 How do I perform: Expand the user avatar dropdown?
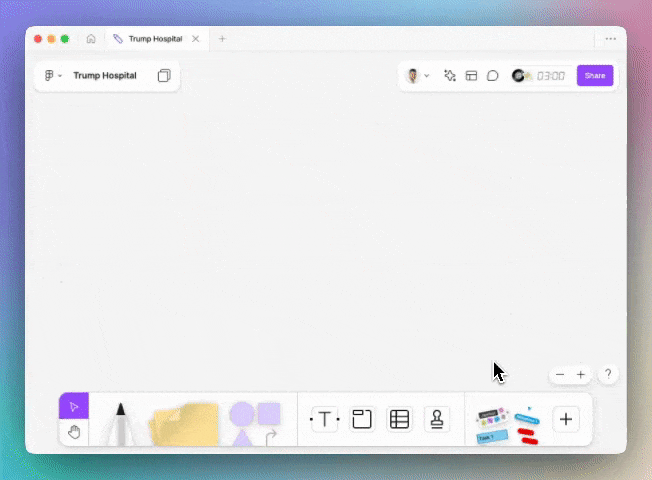click(x=417, y=76)
